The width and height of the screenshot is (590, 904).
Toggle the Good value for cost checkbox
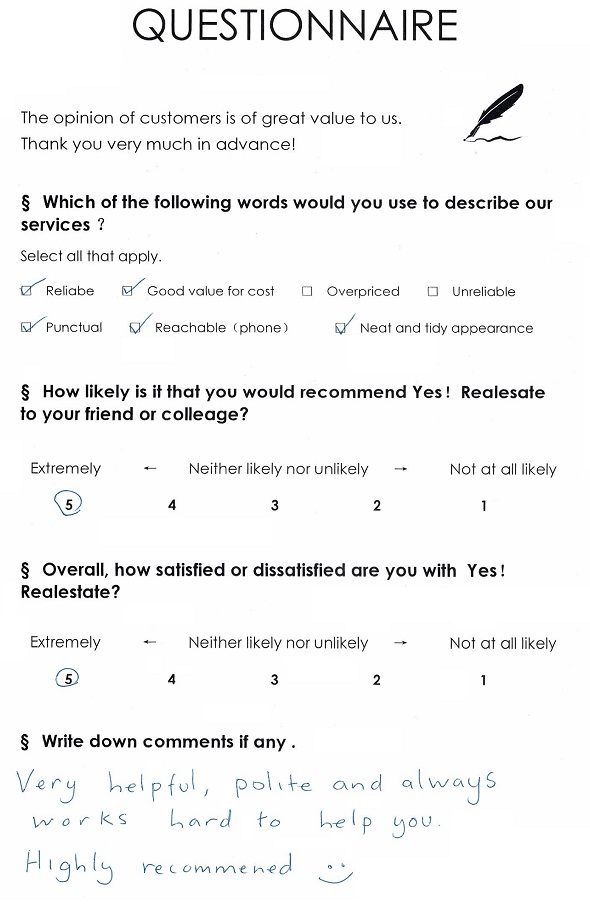coord(127,291)
